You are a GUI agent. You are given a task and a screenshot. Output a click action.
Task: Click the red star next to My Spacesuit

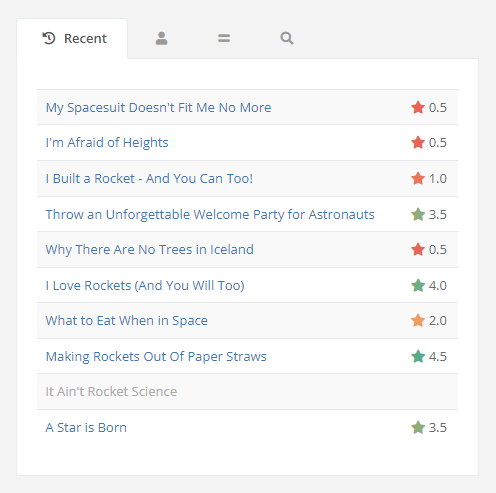[418, 107]
